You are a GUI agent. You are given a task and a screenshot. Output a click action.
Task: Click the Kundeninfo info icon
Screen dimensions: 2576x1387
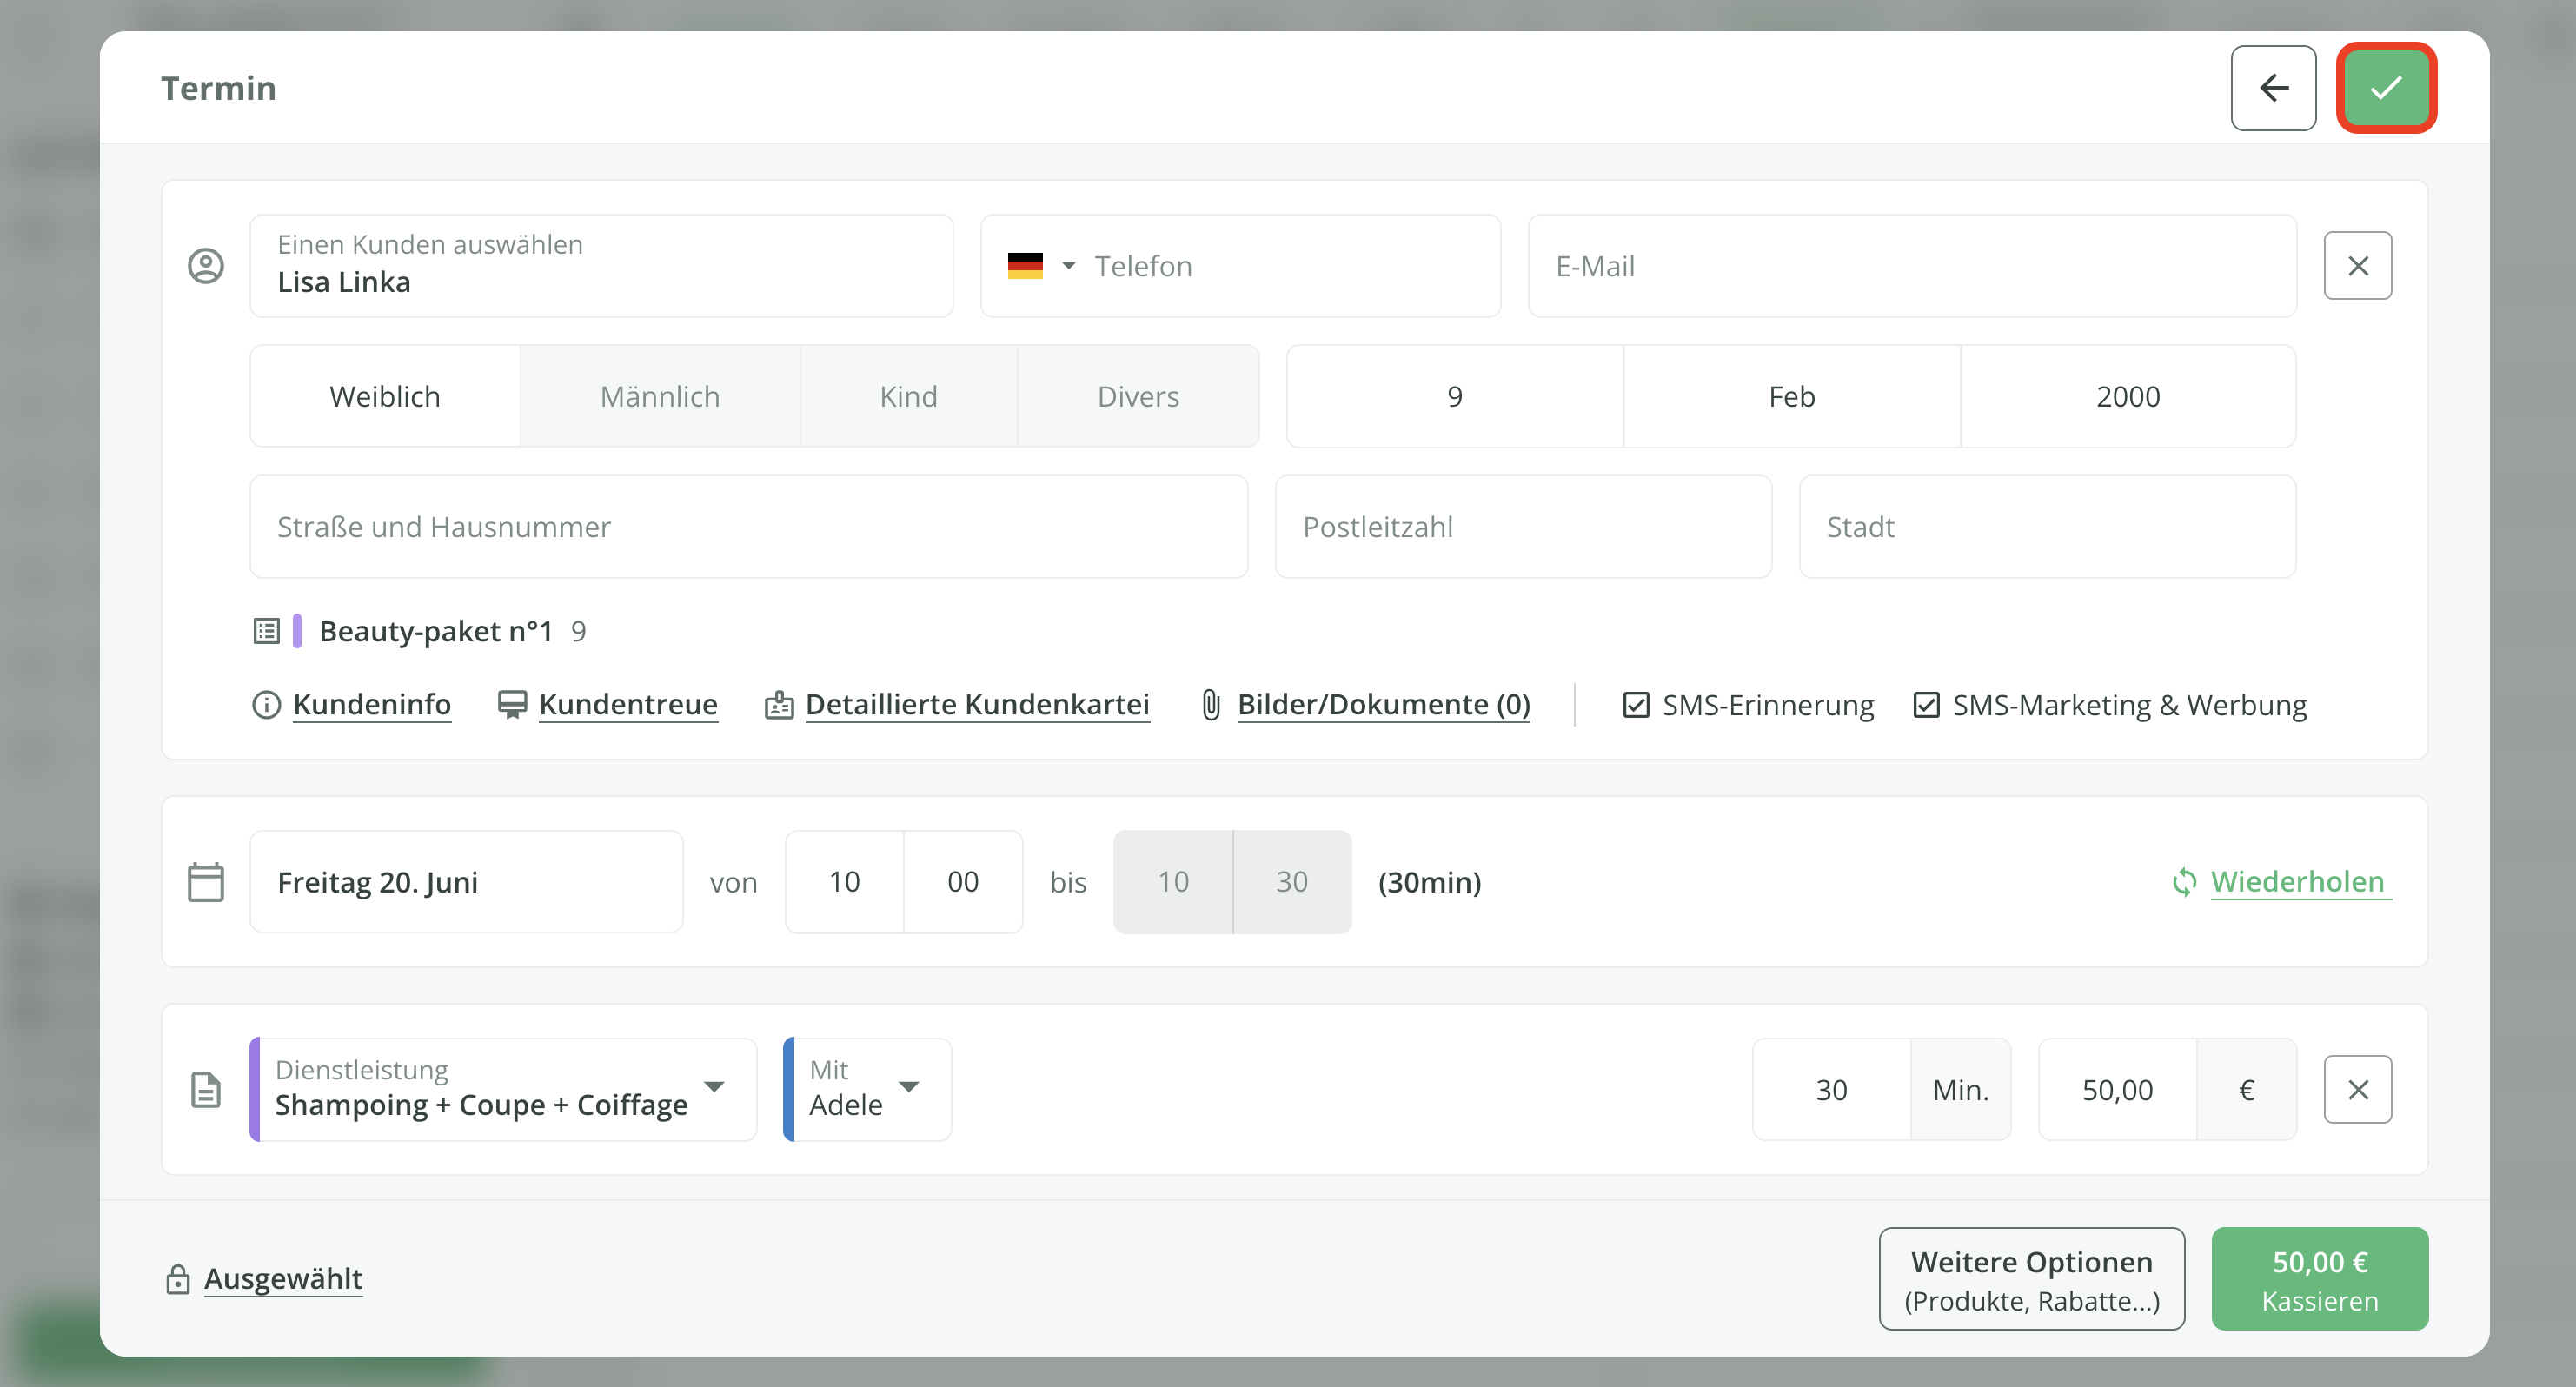click(266, 705)
